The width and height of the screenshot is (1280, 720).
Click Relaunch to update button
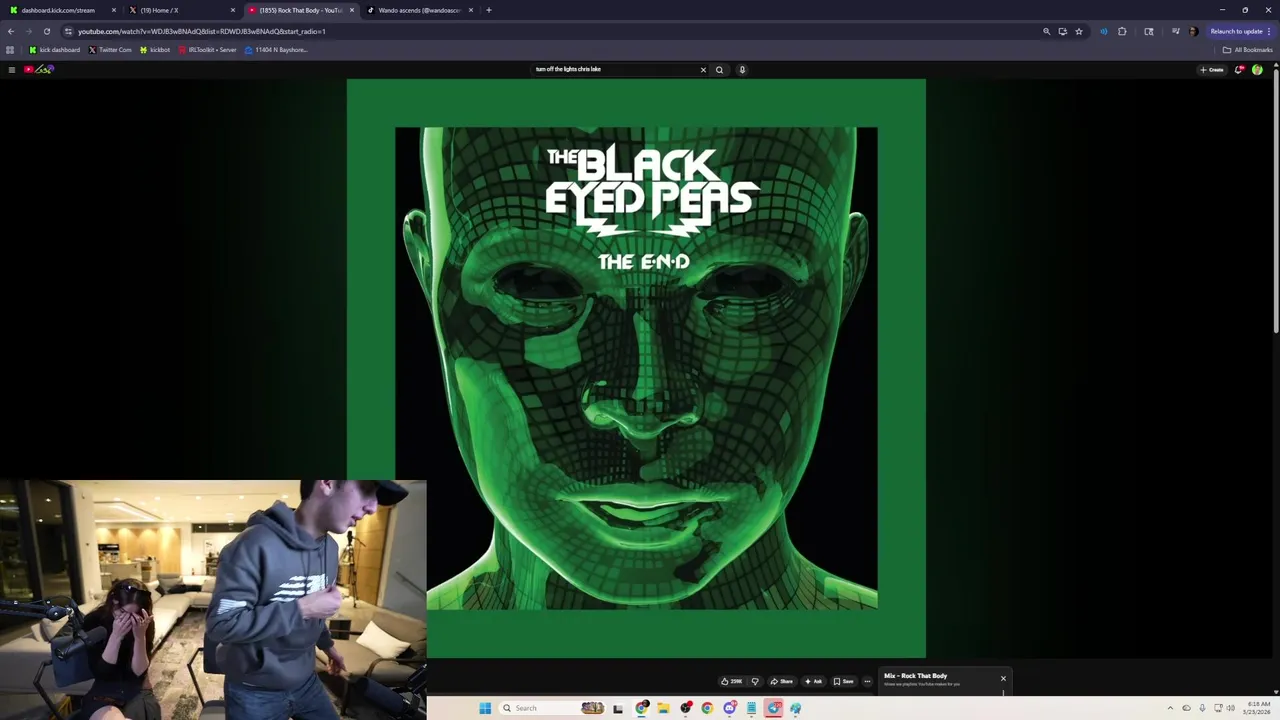(x=1240, y=31)
